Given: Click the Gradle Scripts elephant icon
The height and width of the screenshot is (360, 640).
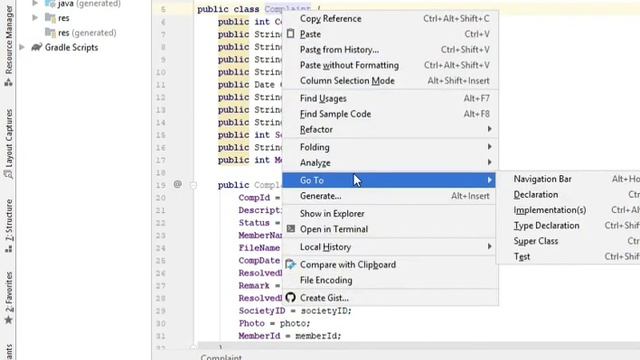Looking at the screenshot, I should (36, 47).
